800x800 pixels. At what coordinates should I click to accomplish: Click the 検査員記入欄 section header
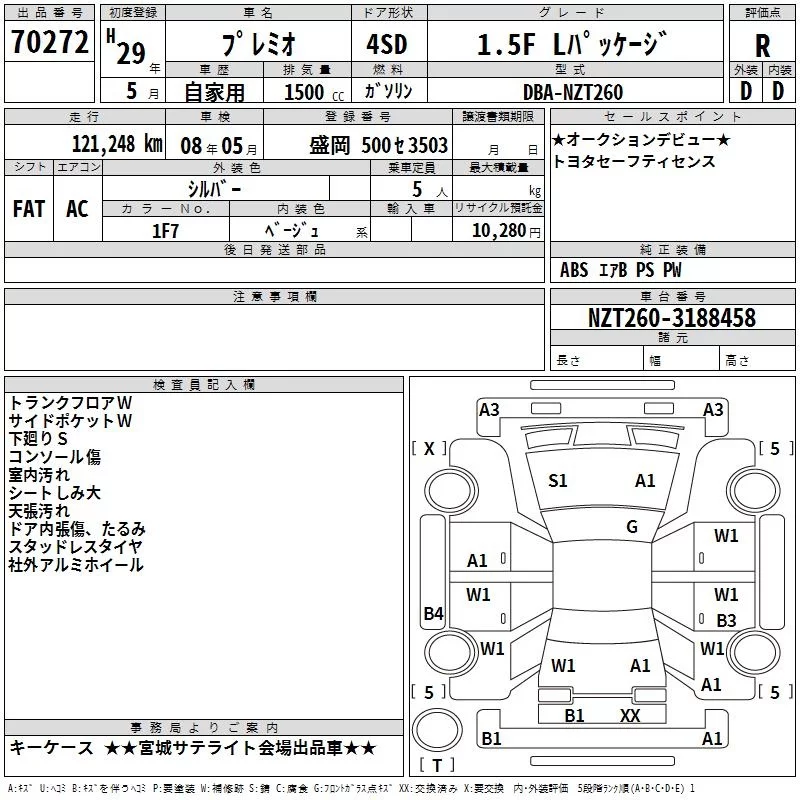(x=204, y=385)
